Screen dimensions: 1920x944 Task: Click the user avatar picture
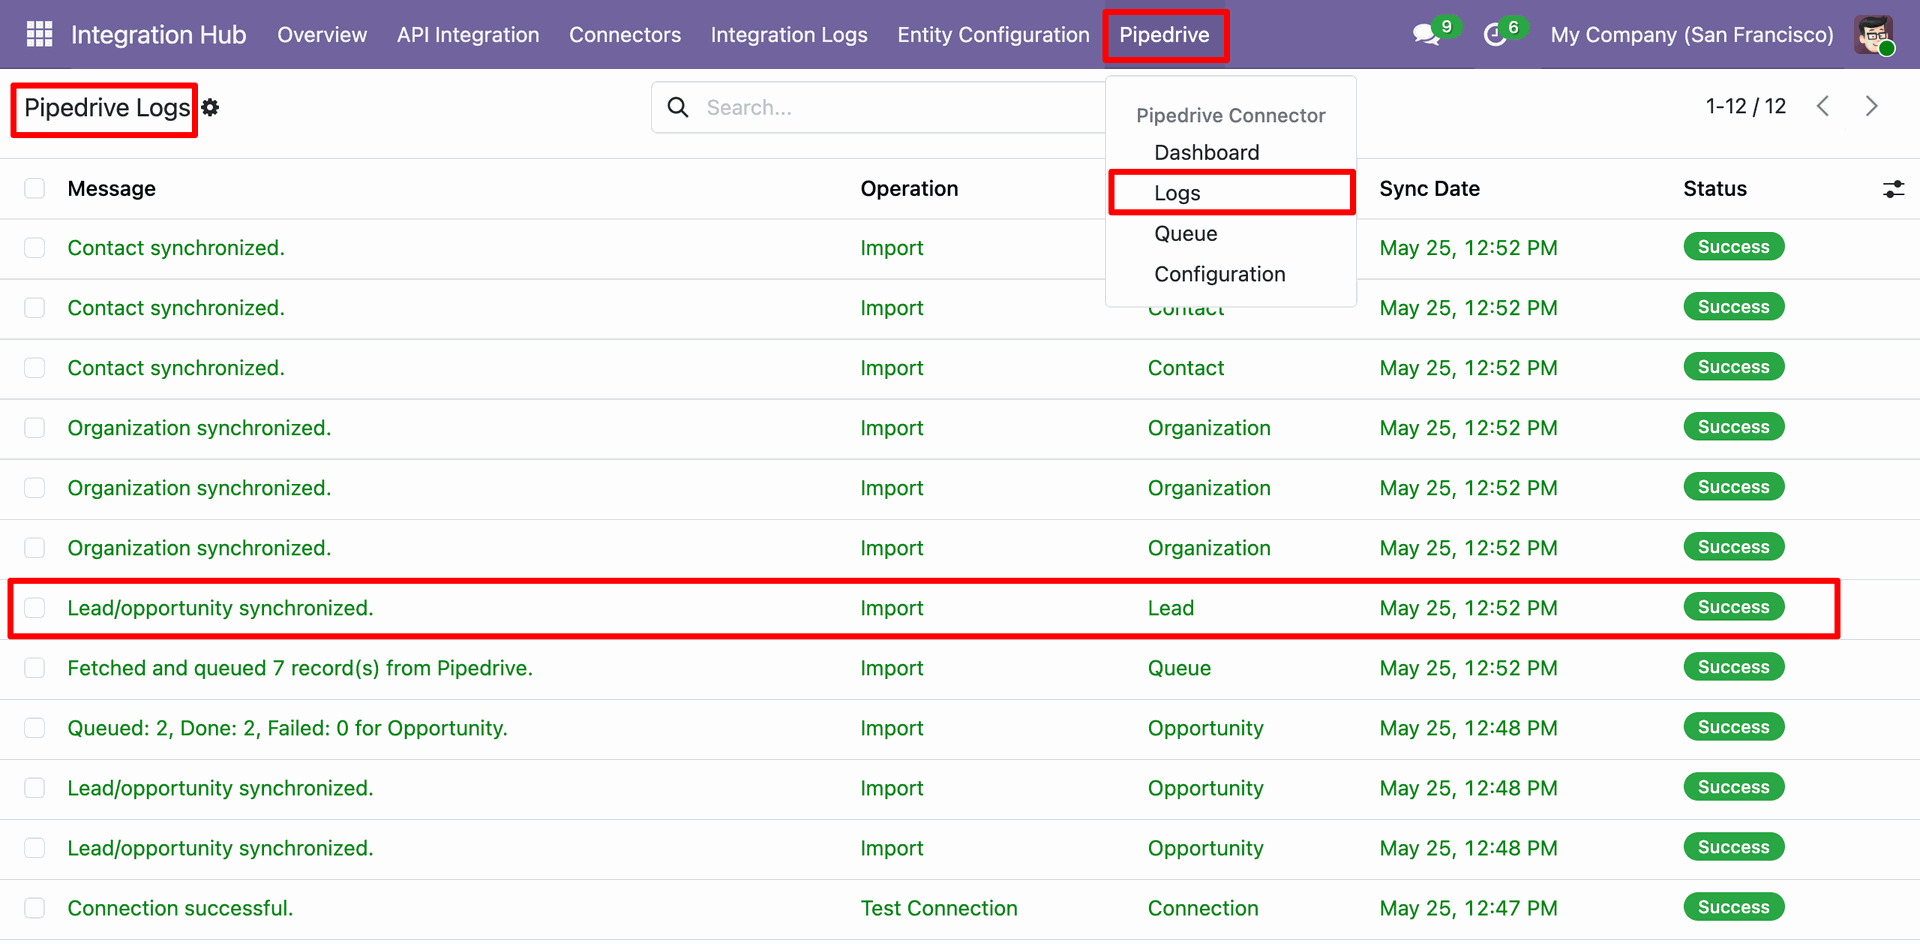(x=1873, y=35)
